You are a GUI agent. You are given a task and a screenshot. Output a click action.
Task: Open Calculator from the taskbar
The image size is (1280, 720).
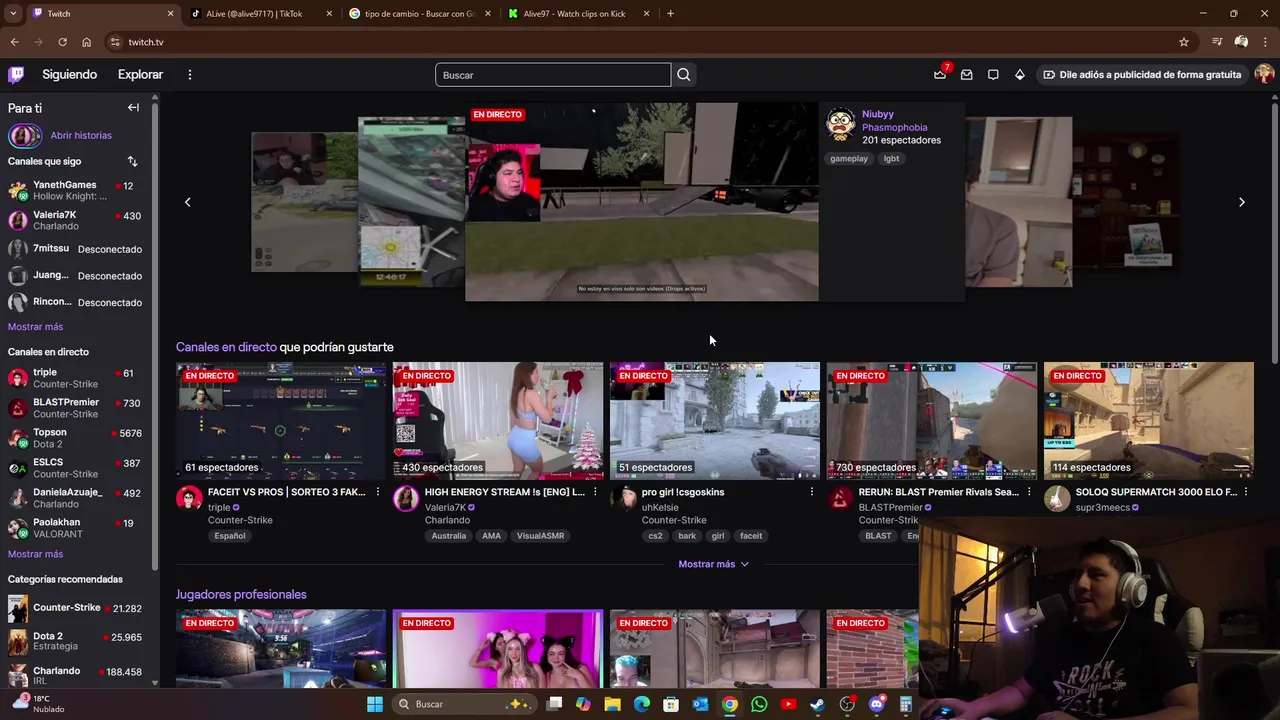905,704
